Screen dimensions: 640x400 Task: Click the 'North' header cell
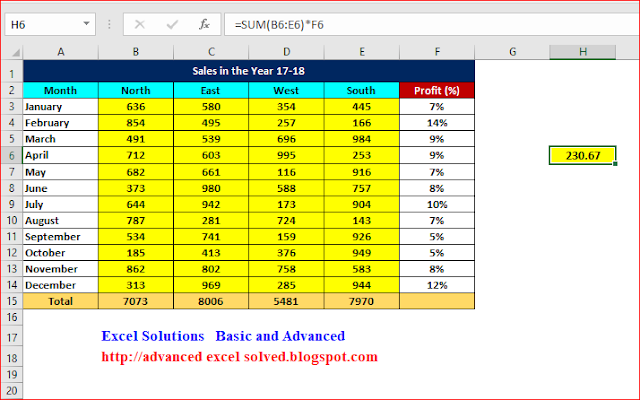point(136,90)
